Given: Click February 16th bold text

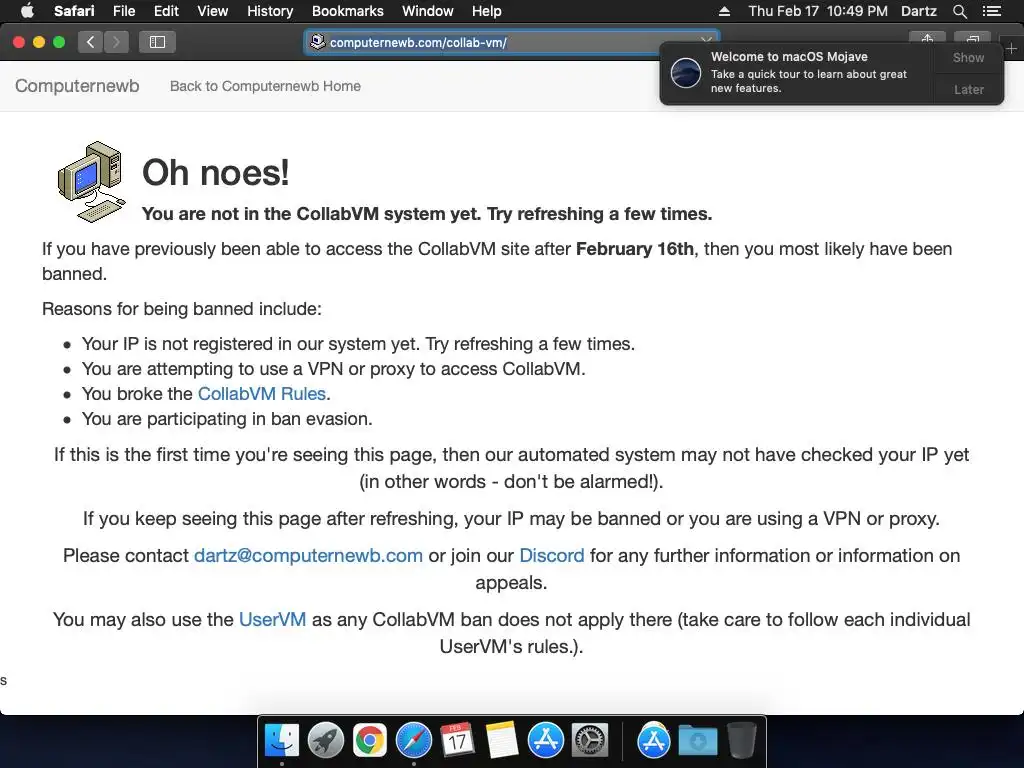Looking at the screenshot, I should 635,249.
